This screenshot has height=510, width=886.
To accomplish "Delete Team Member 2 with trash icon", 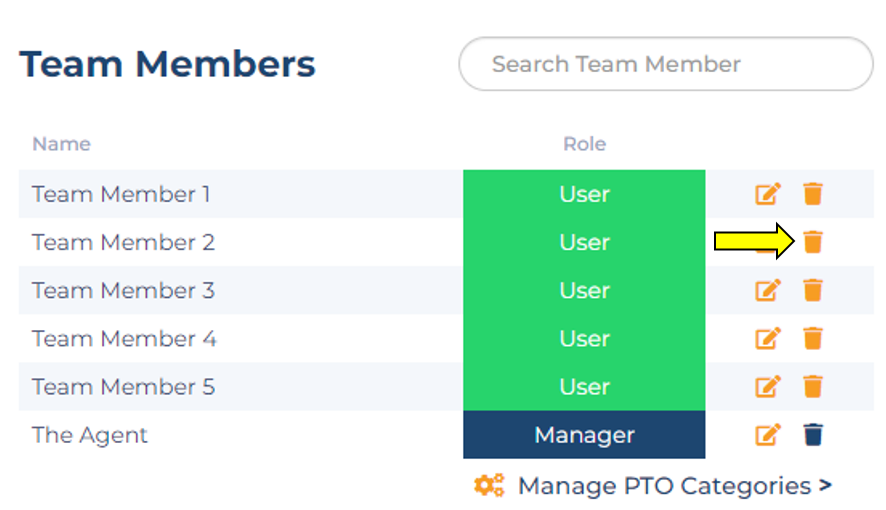I will (x=813, y=242).
